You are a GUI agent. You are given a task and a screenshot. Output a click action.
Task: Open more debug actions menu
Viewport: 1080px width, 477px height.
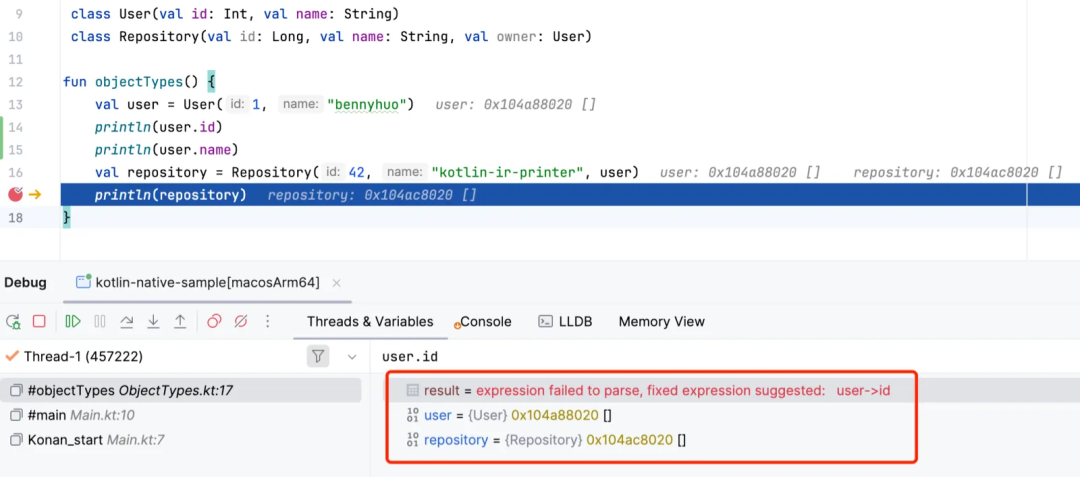267,321
